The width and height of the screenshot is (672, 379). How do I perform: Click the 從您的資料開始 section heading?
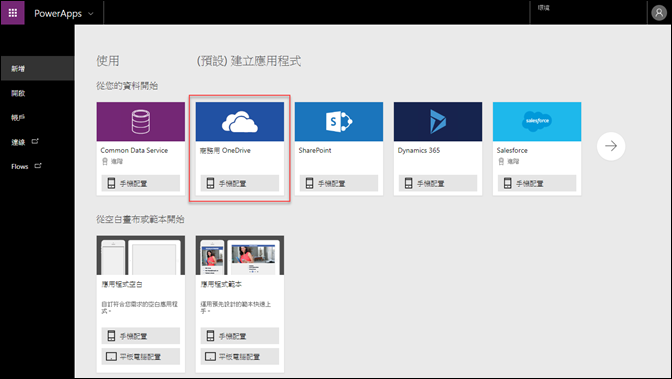pos(127,86)
